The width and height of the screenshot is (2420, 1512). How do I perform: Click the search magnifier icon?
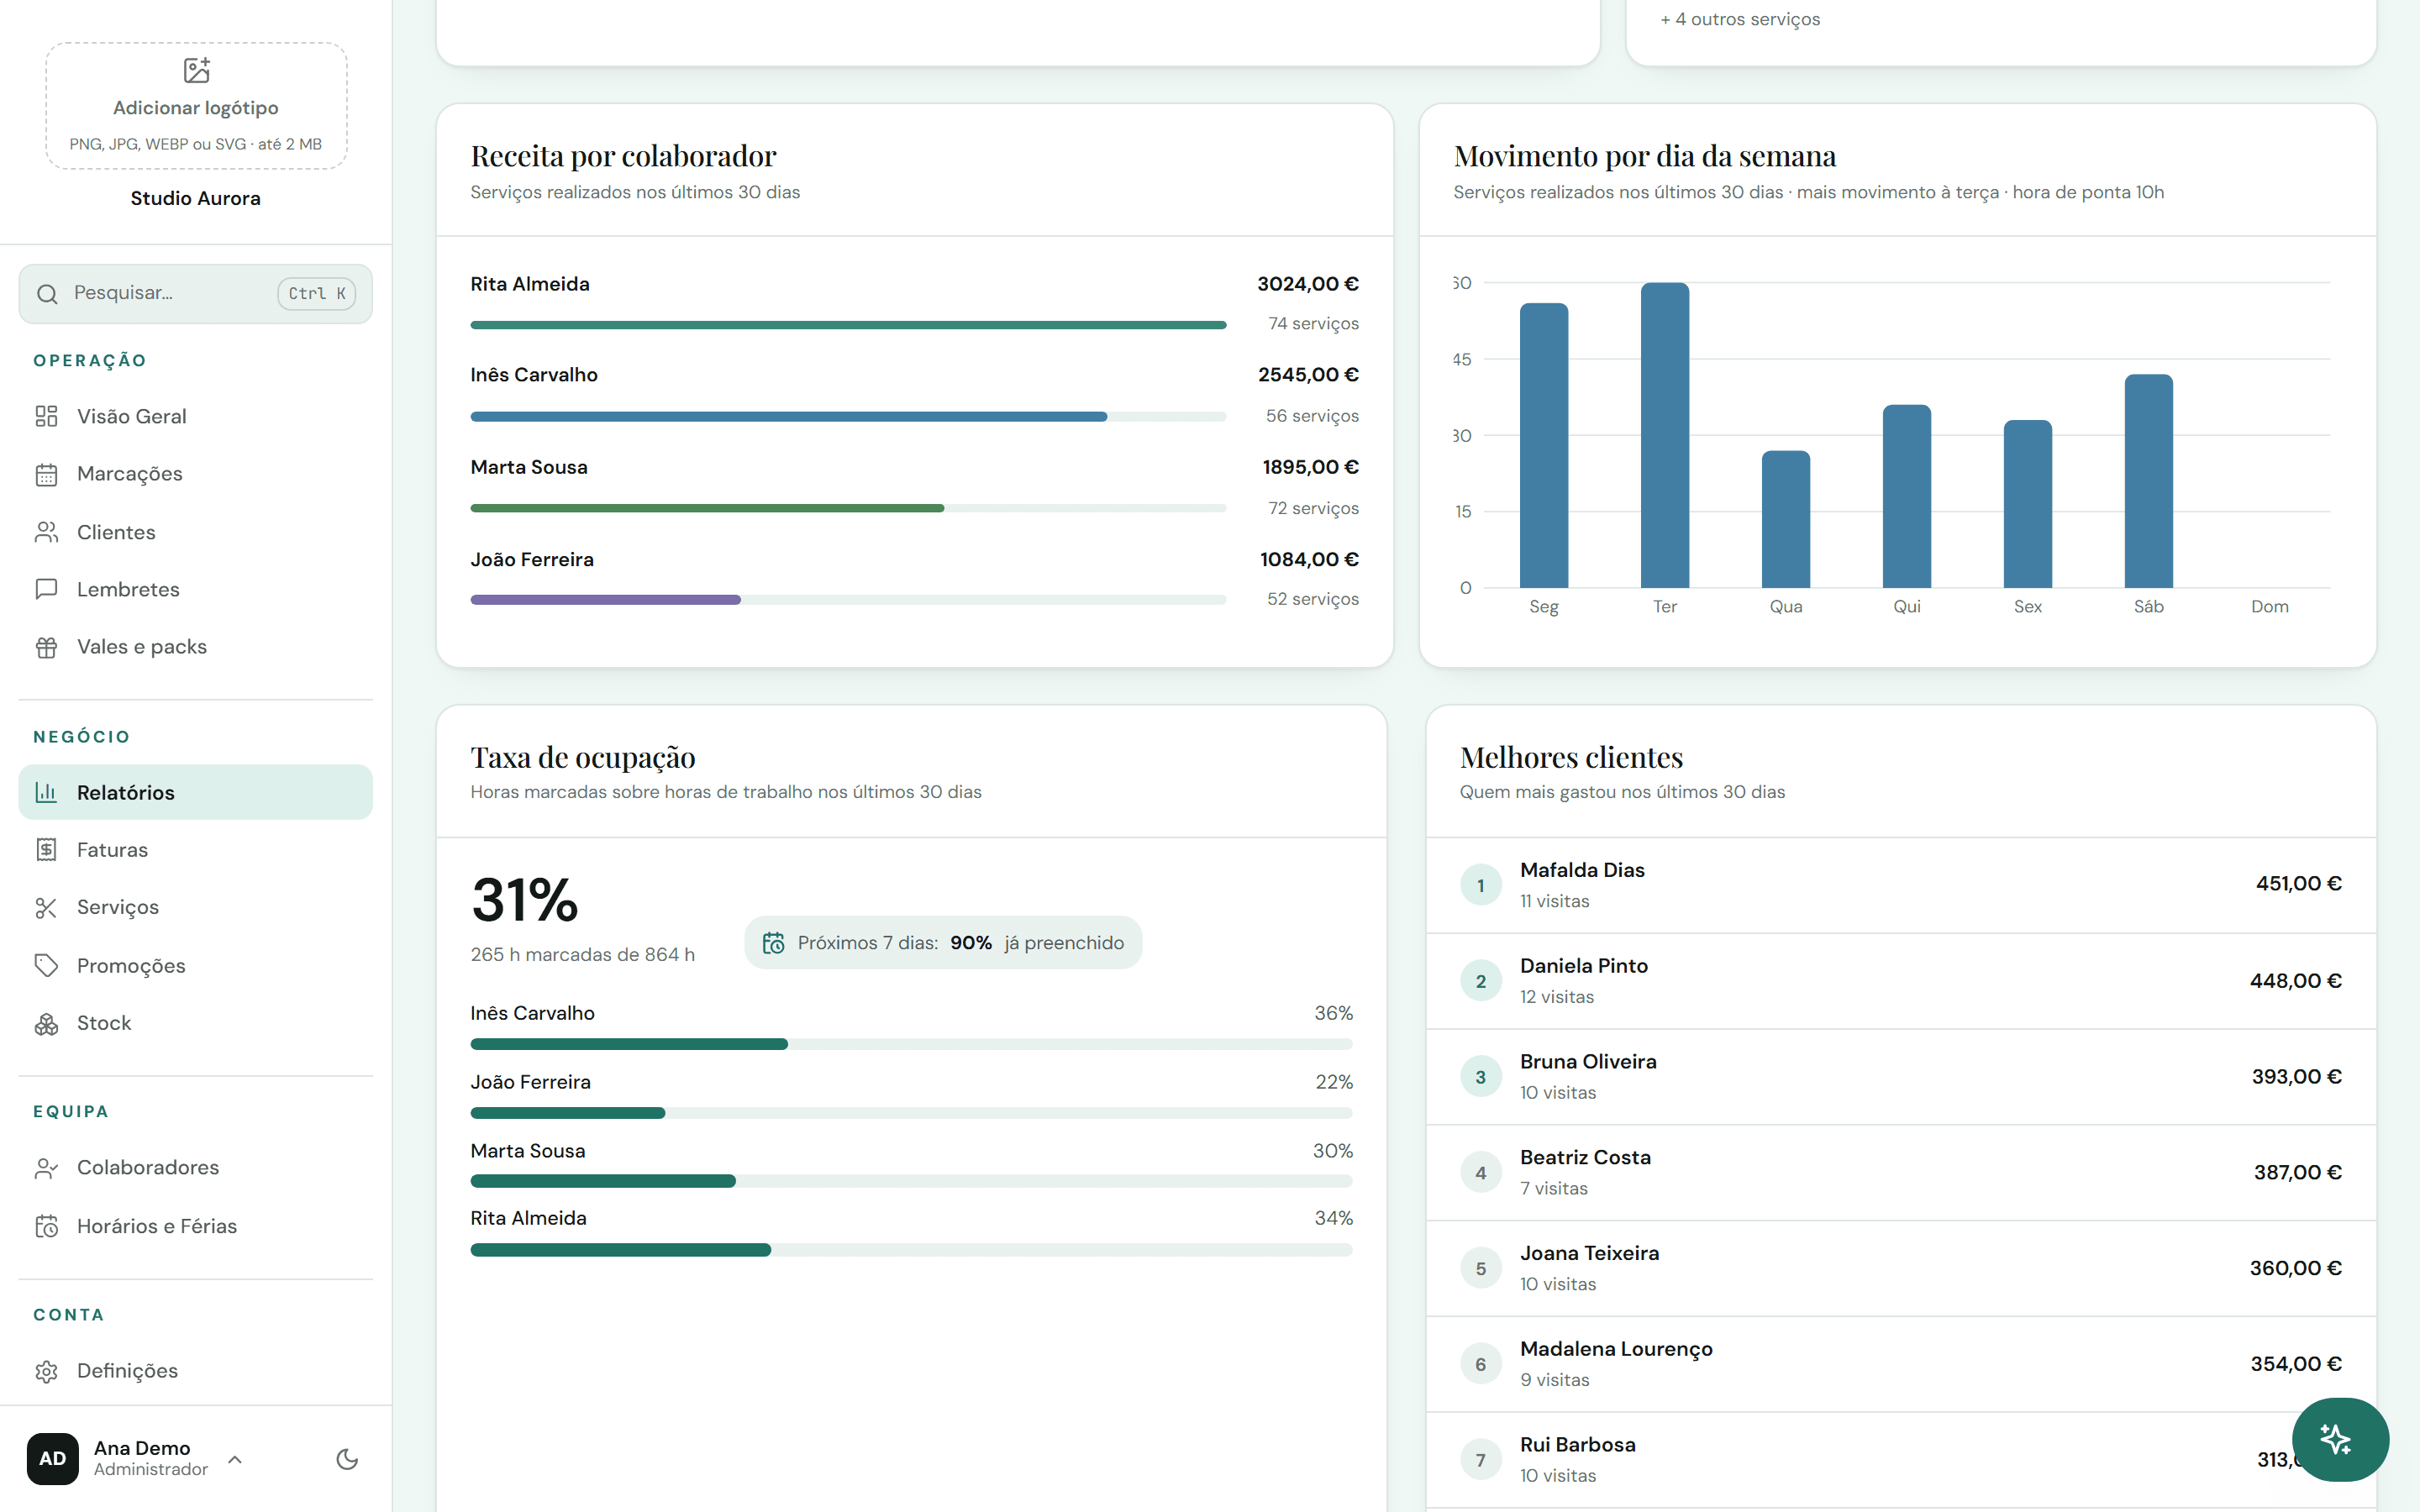tap(47, 294)
